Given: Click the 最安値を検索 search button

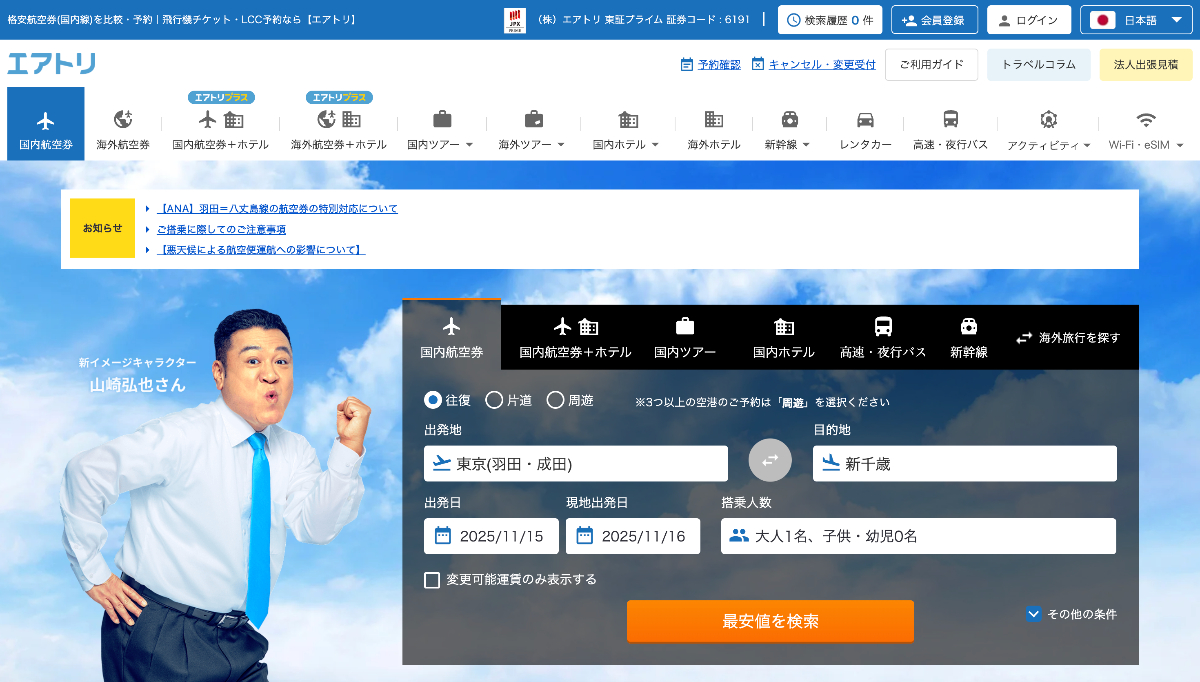Looking at the screenshot, I should pos(770,621).
